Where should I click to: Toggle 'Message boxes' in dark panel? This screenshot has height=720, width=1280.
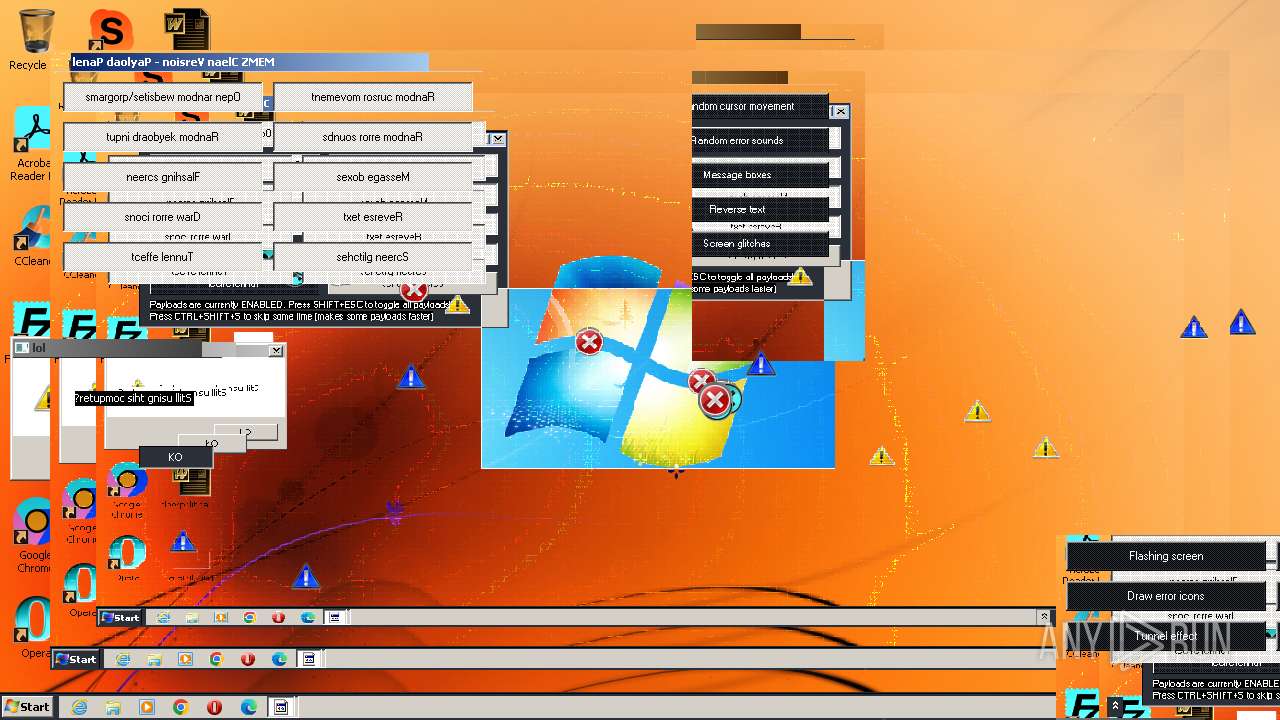(x=760, y=175)
